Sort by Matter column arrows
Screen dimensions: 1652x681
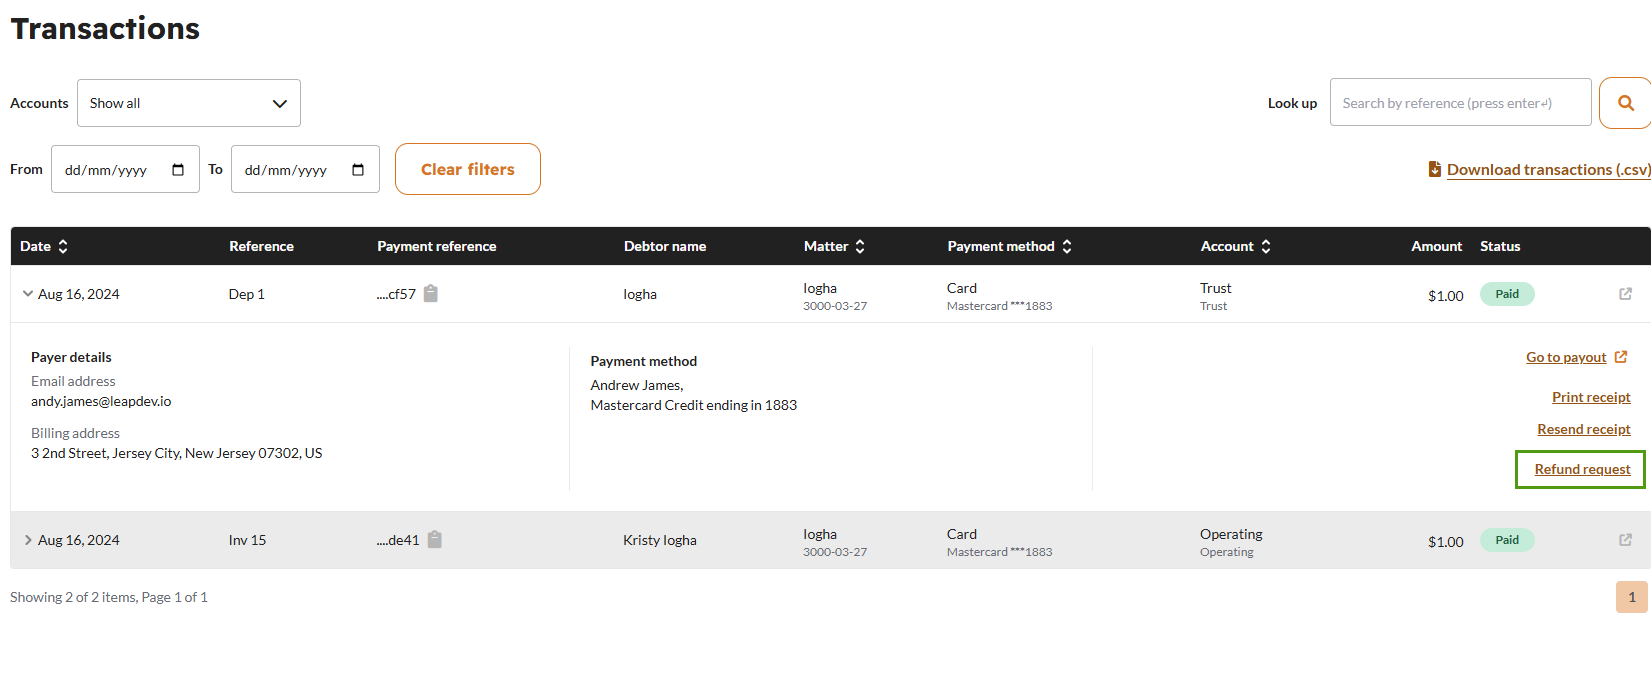pyautogui.click(x=860, y=246)
